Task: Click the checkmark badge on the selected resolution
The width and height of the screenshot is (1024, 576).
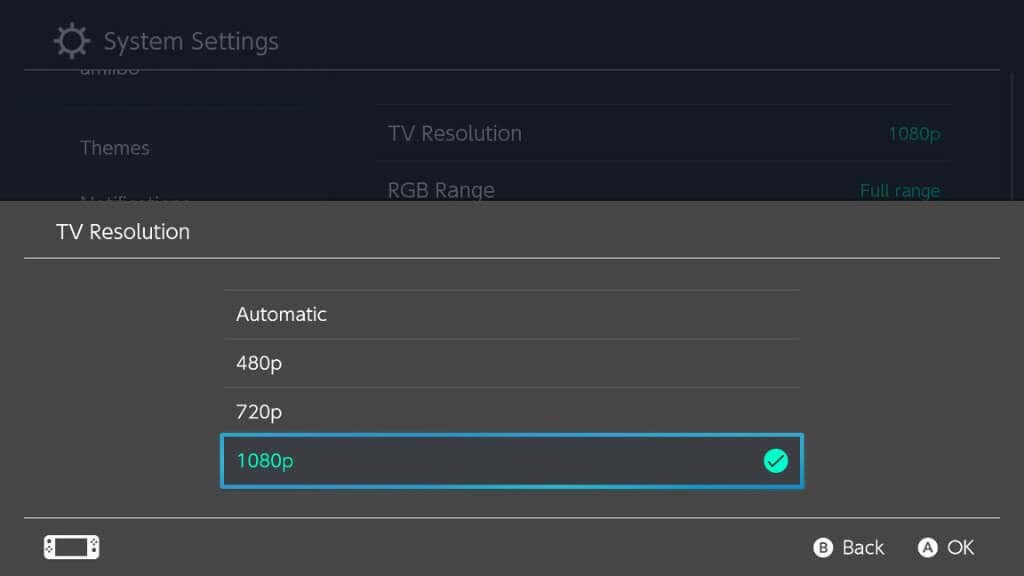Action: pos(776,461)
